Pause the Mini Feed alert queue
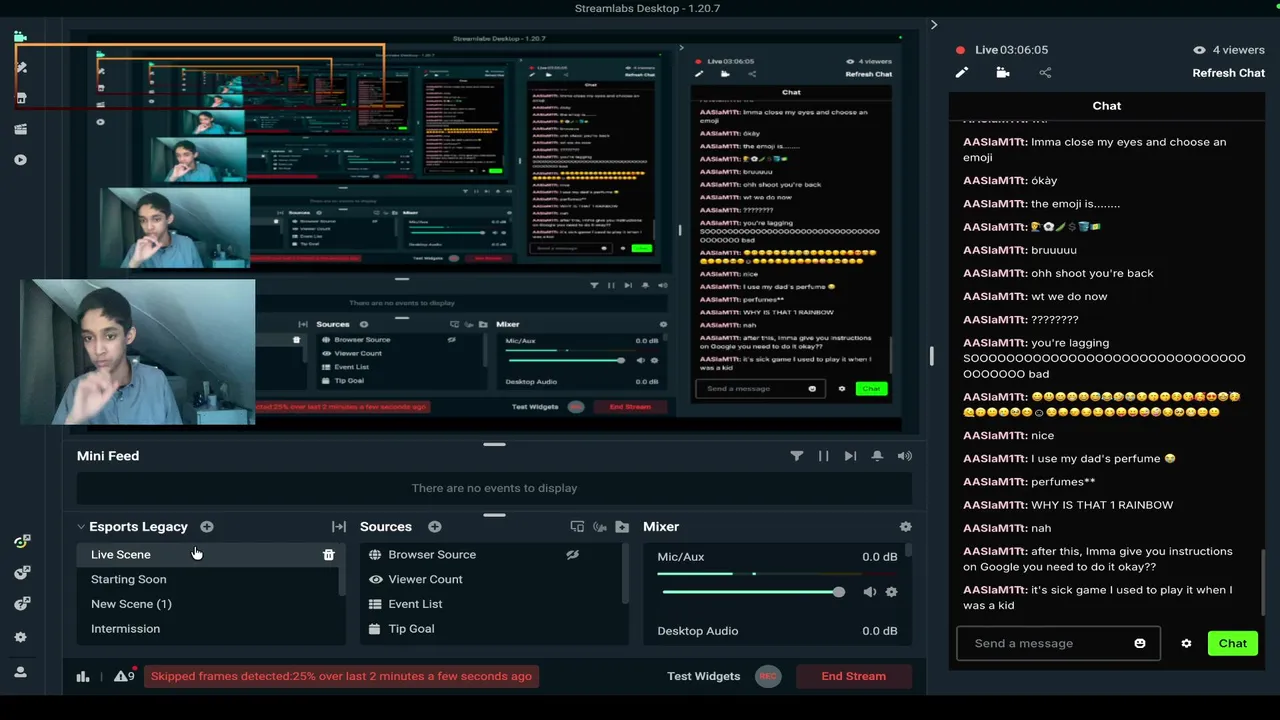 point(823,456)
